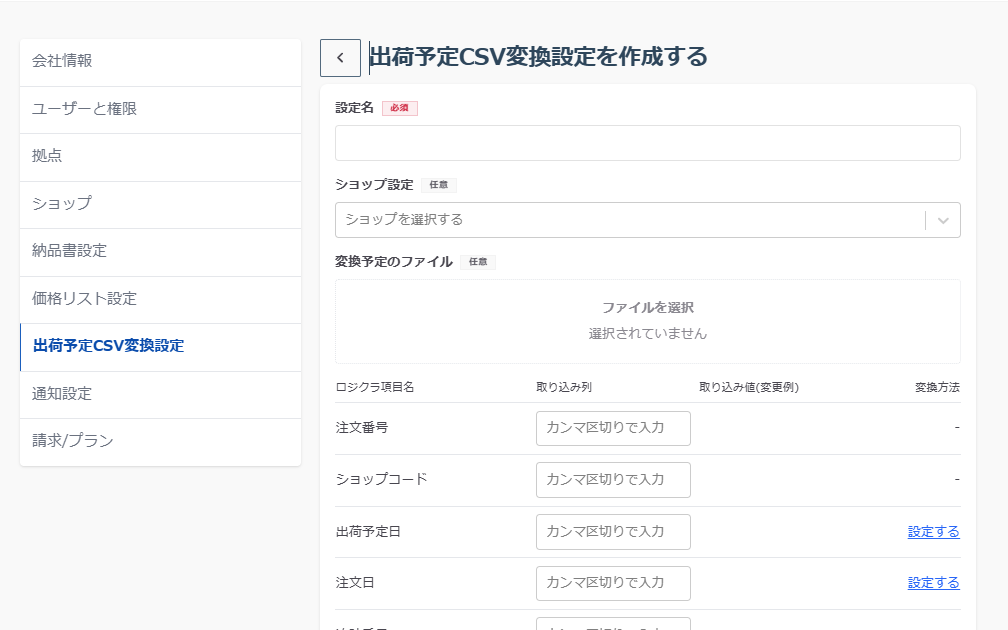Screen dimensions: 1008x630
Task: Click the 注文日 column input field
Action: 613,583
